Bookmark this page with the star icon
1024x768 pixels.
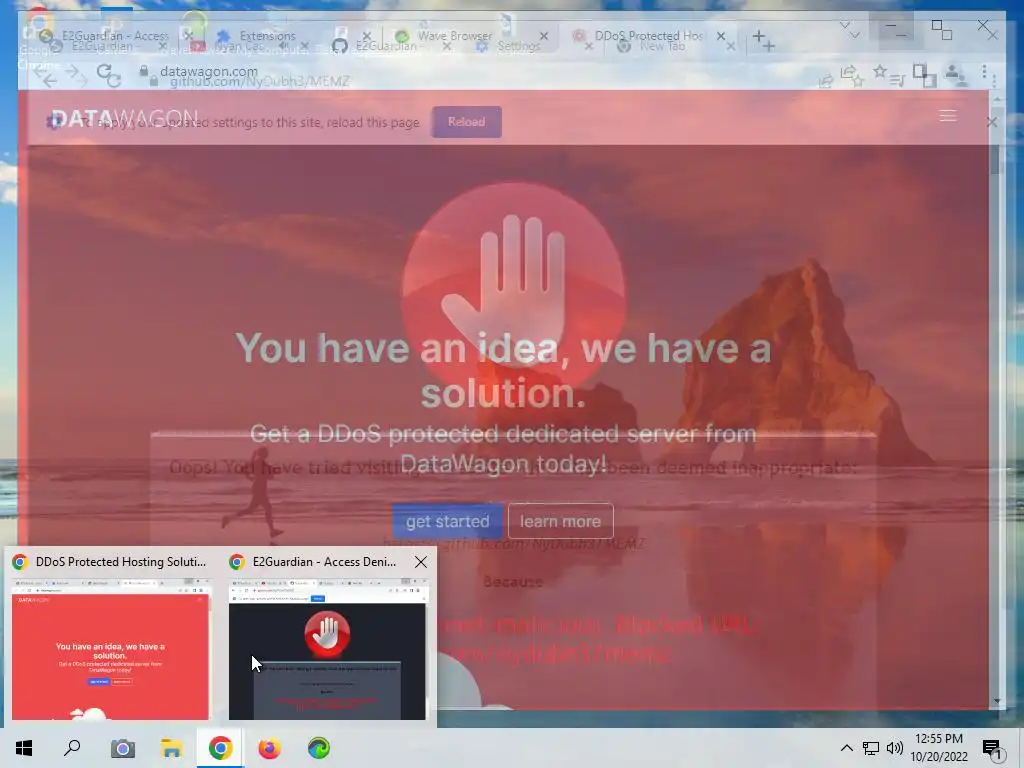point(880,71)
